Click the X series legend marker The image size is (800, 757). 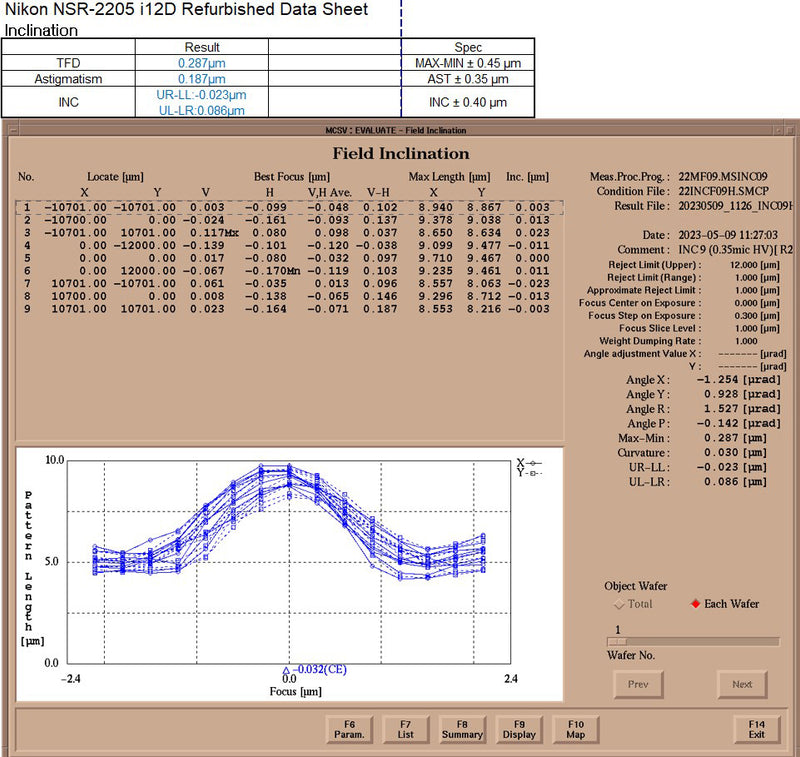pyautogui.click(x=534, y=463)
